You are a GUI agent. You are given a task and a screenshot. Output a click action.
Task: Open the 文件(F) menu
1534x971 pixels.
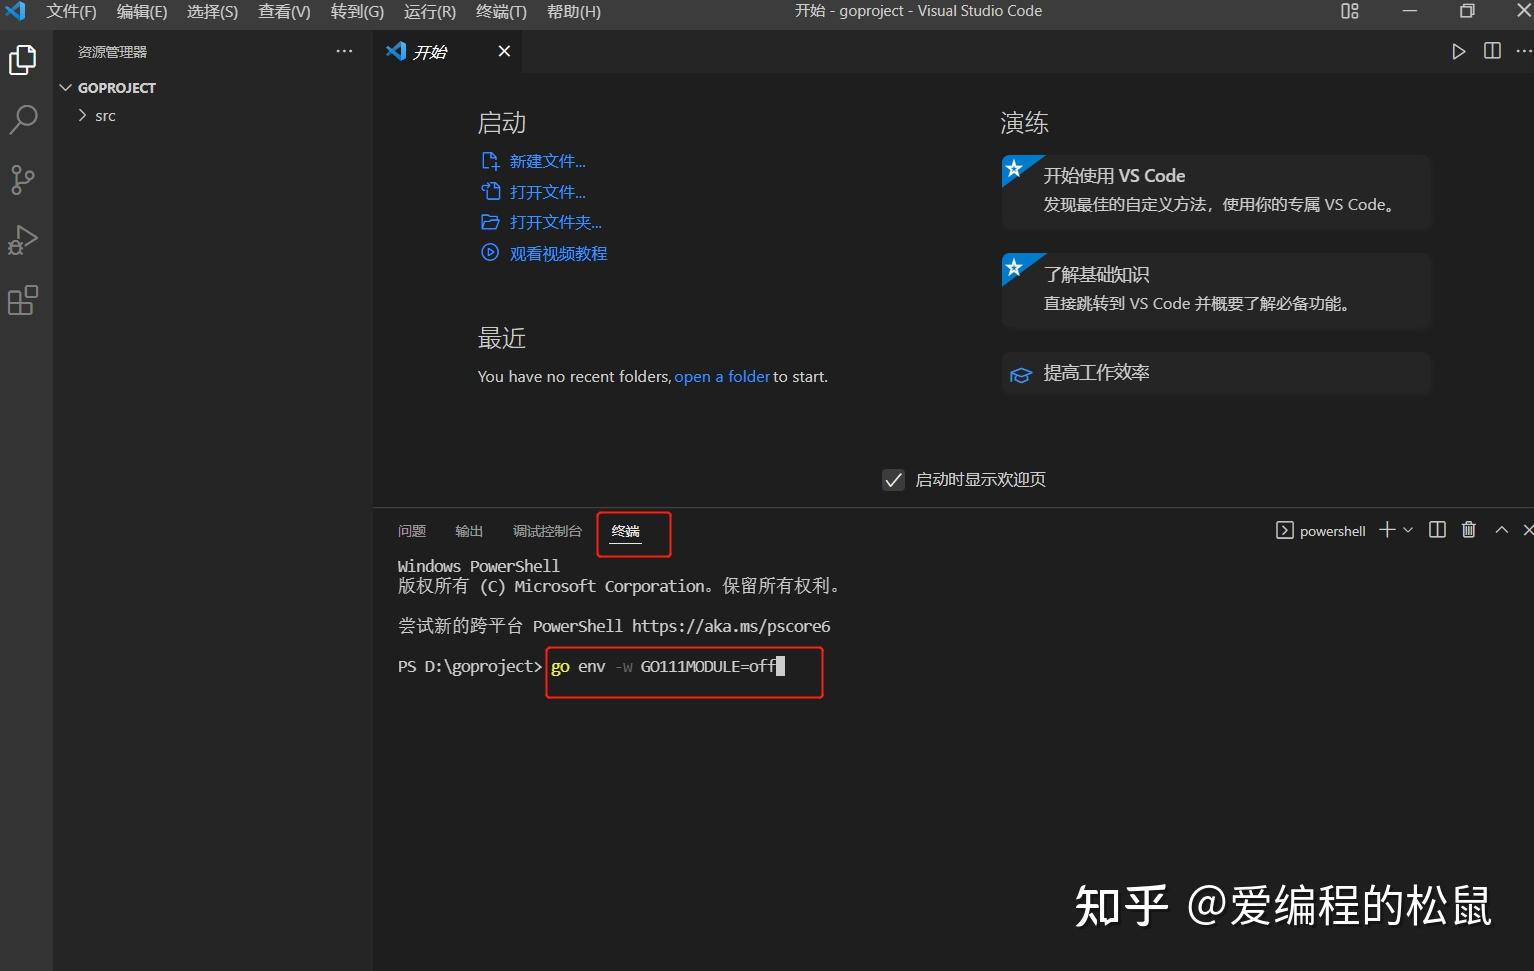[71, 11]
